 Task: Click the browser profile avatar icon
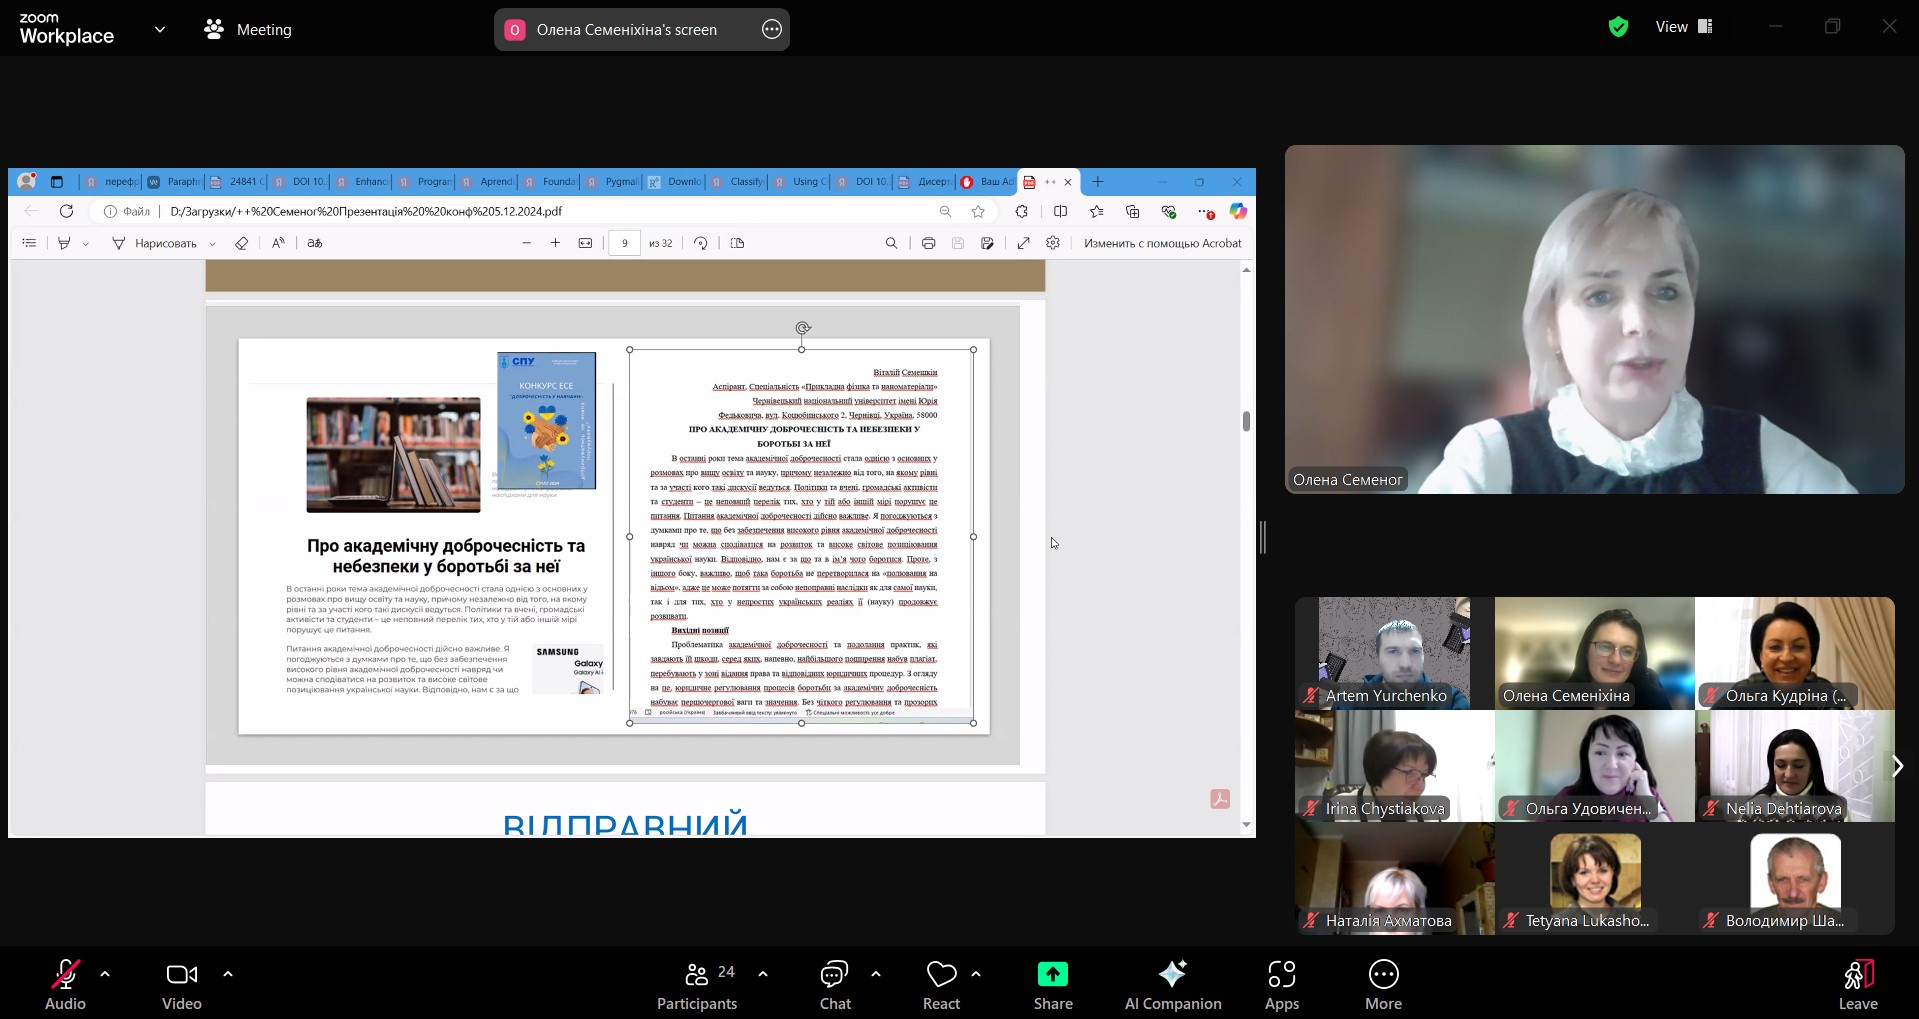click(27, 181)
